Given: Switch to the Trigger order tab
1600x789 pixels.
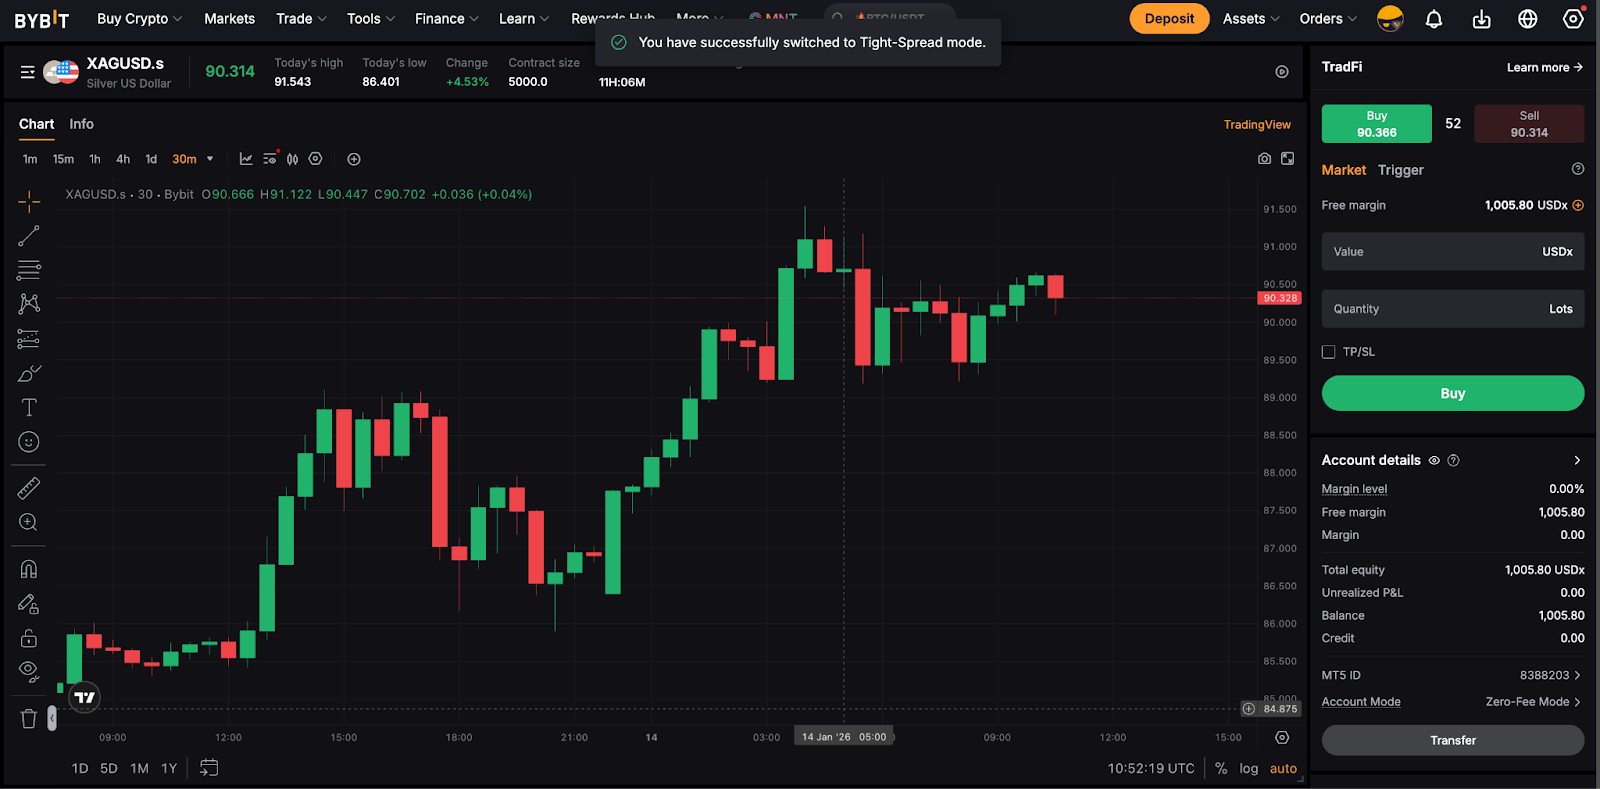Looking at the screenshot, I should click(x=1400, y=170).
